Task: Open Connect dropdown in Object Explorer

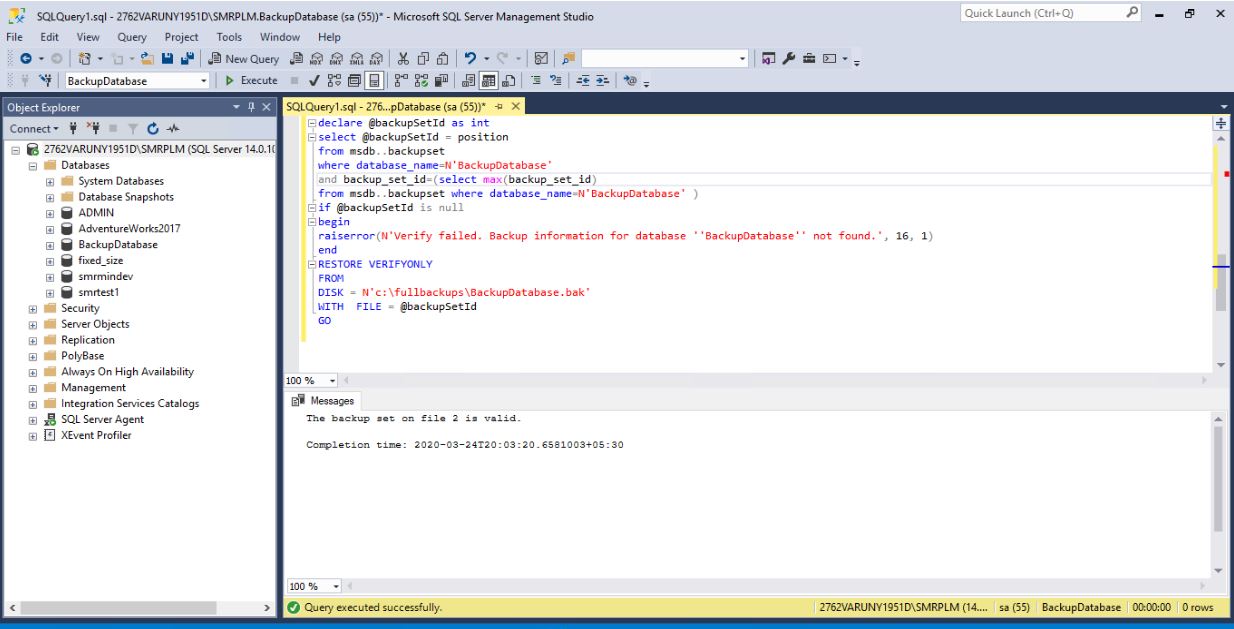Action: tap(34, 129)
